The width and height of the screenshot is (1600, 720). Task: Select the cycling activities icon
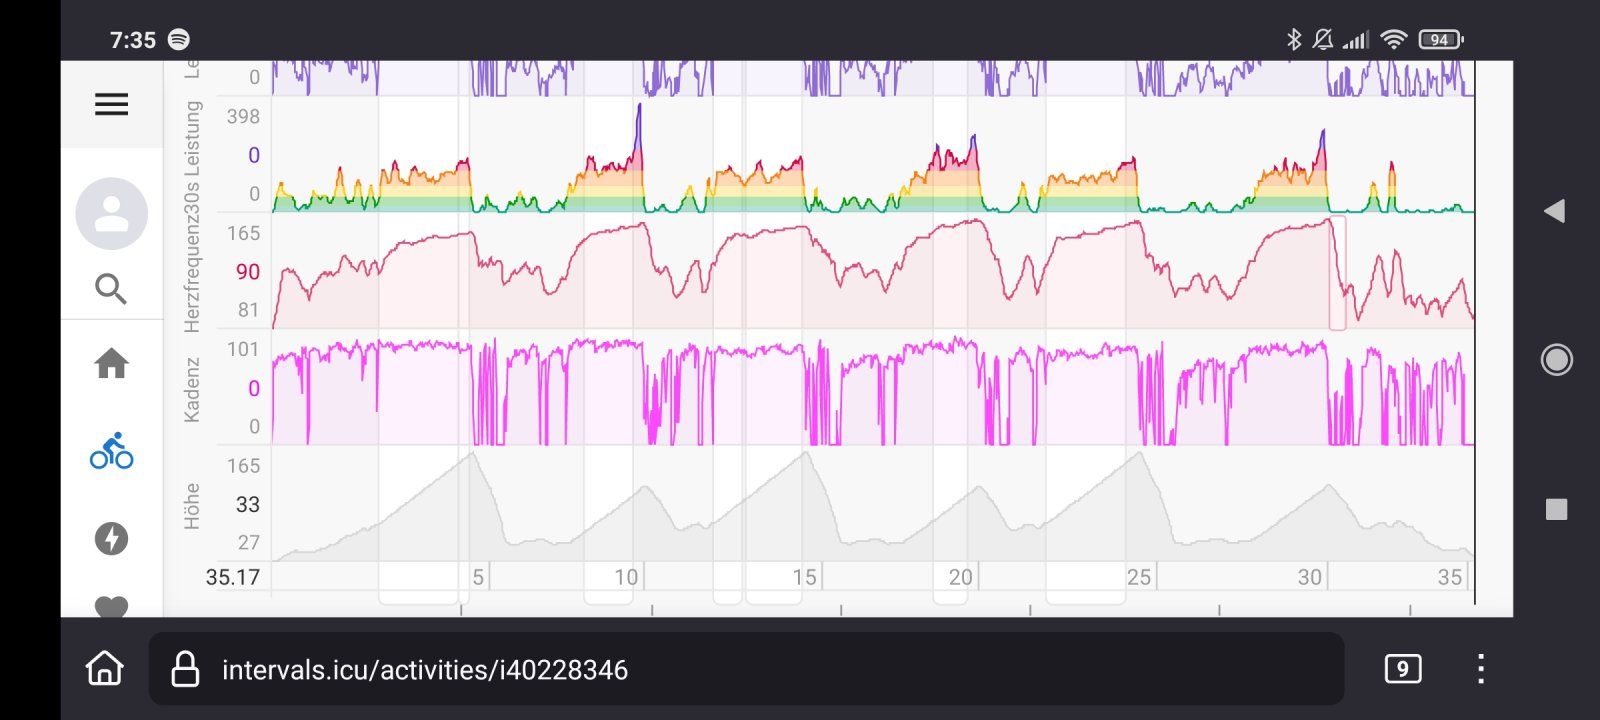pyautogui.click(x=111, y=451)
